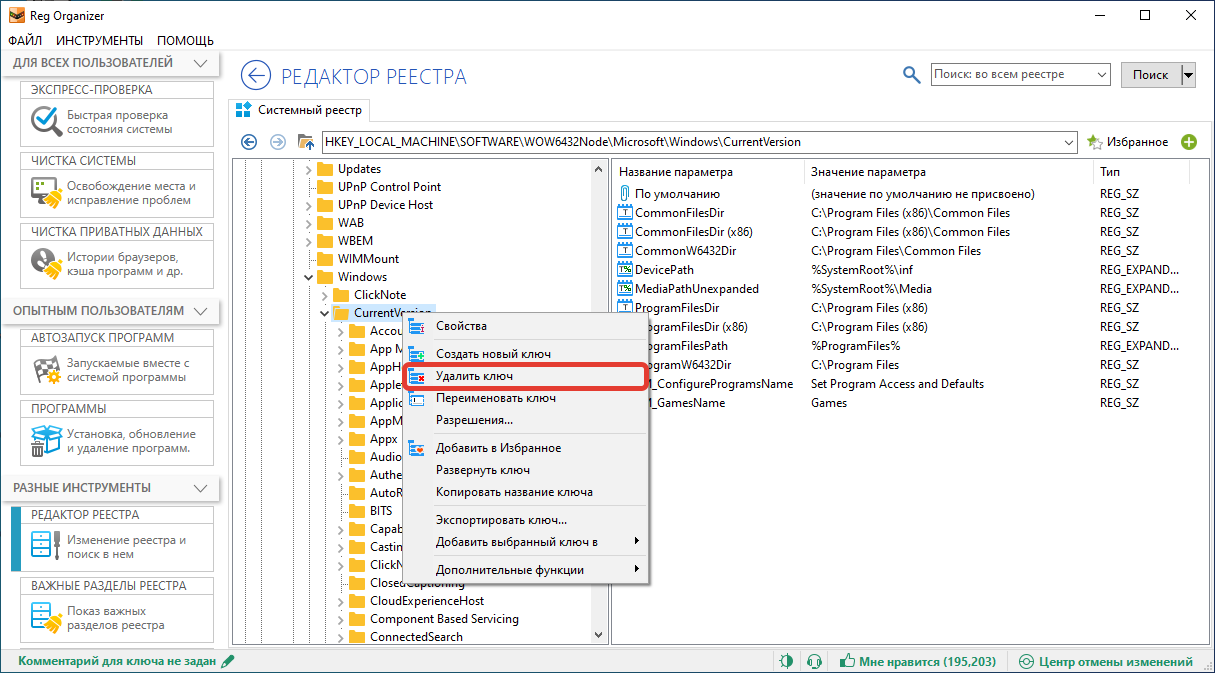Image resolution: width=1215 pixels, height=673 pixels.
Task: Open the registry path address dropdown
Action: [1068, 142]
